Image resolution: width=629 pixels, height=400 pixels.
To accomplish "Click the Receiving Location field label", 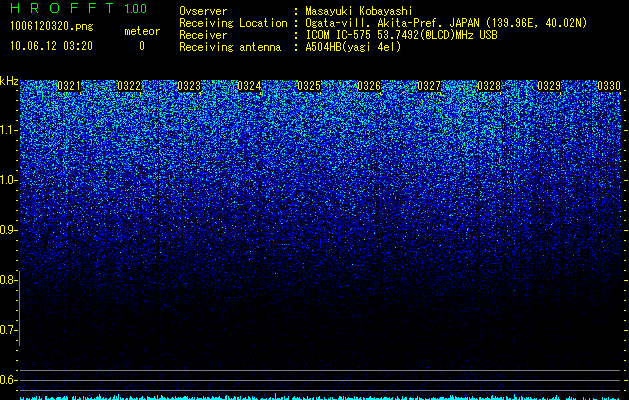I will 233,23.
